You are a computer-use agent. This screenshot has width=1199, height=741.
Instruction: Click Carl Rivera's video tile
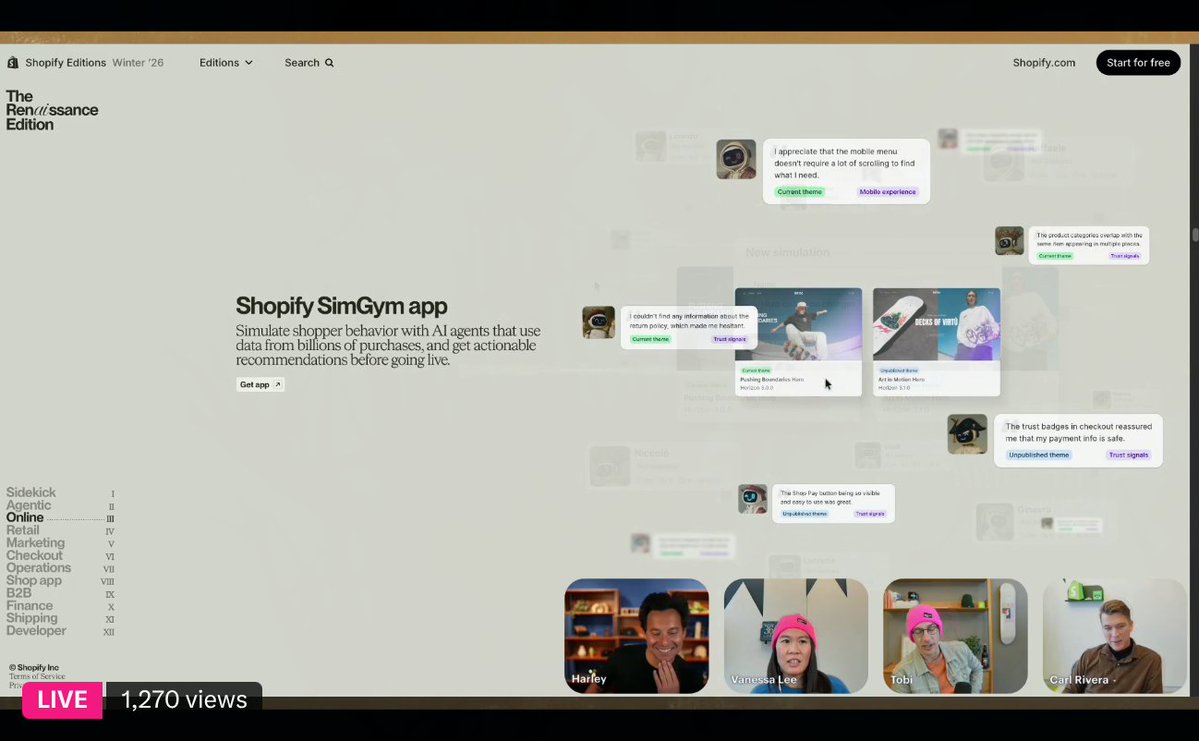(1114, 636)
